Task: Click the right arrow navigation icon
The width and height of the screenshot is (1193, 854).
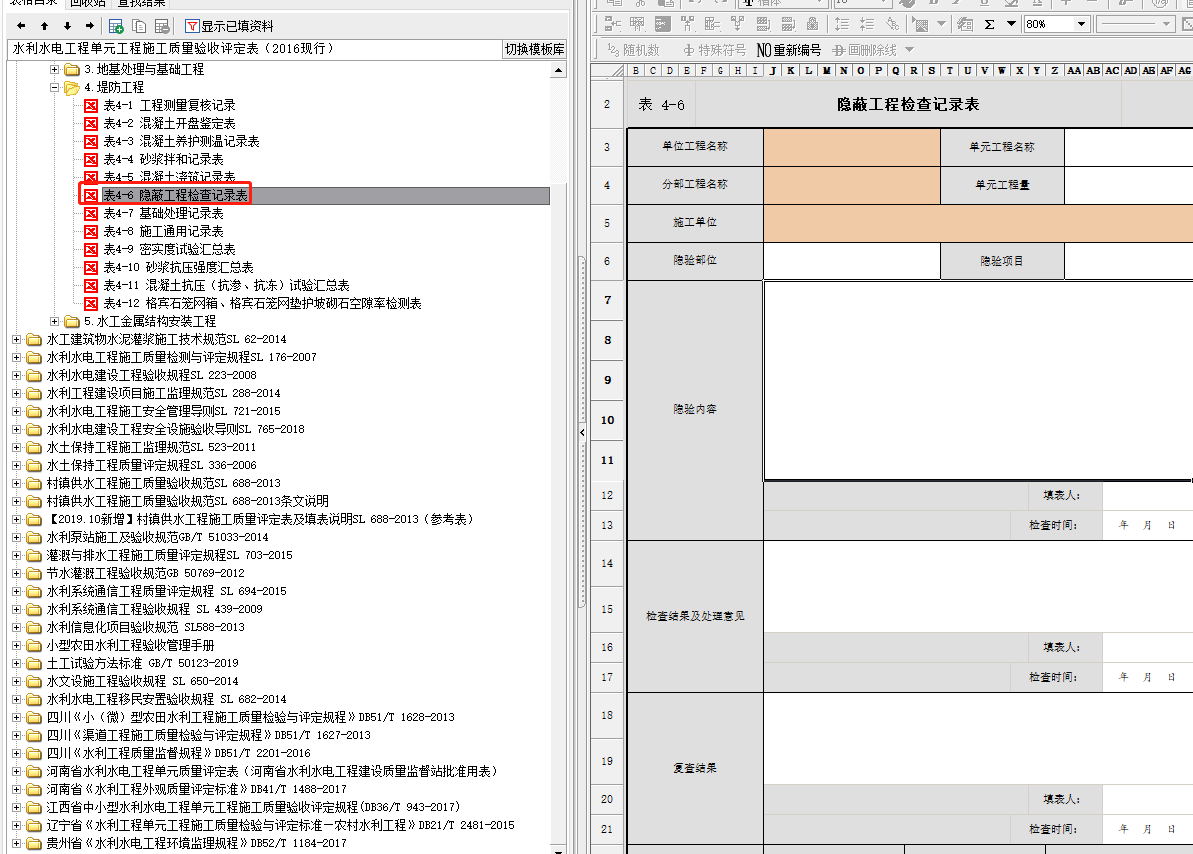Action: (x=90, y=26)
